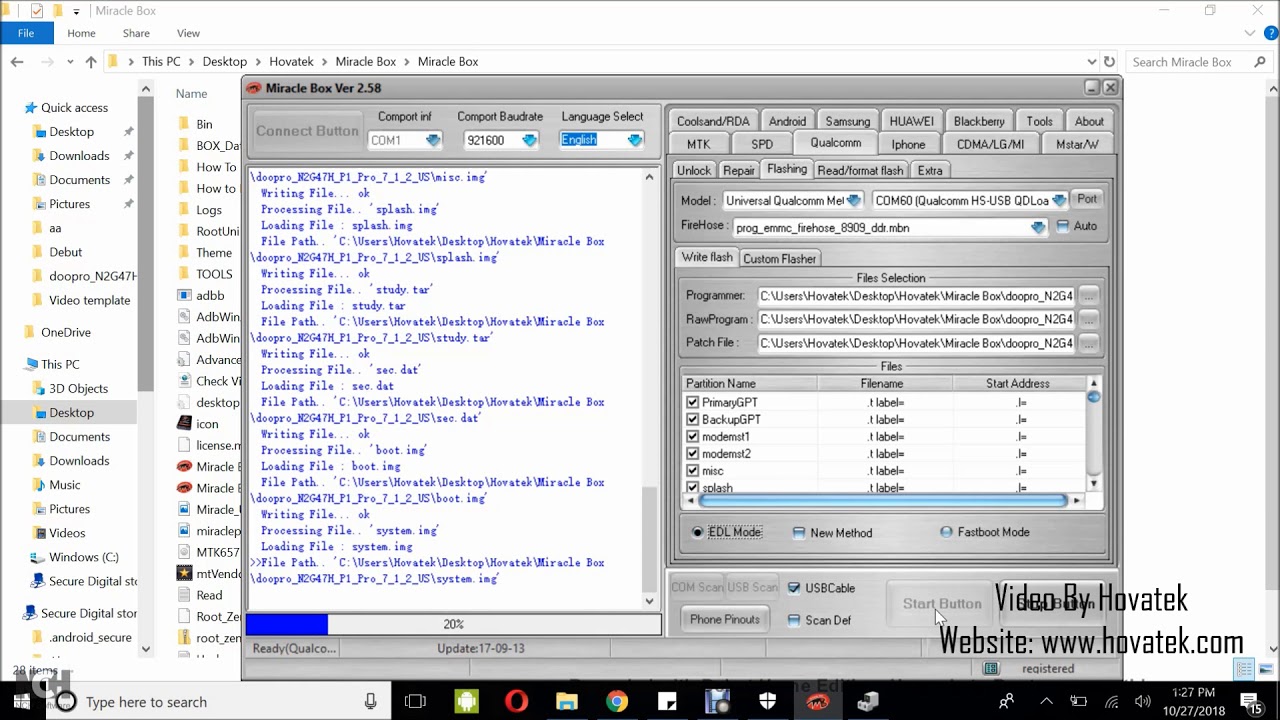The height and width of the screenshot is (720, 1280).
Task: Click the search magnifier in Explorer
Action: [x=1260, y=62]
